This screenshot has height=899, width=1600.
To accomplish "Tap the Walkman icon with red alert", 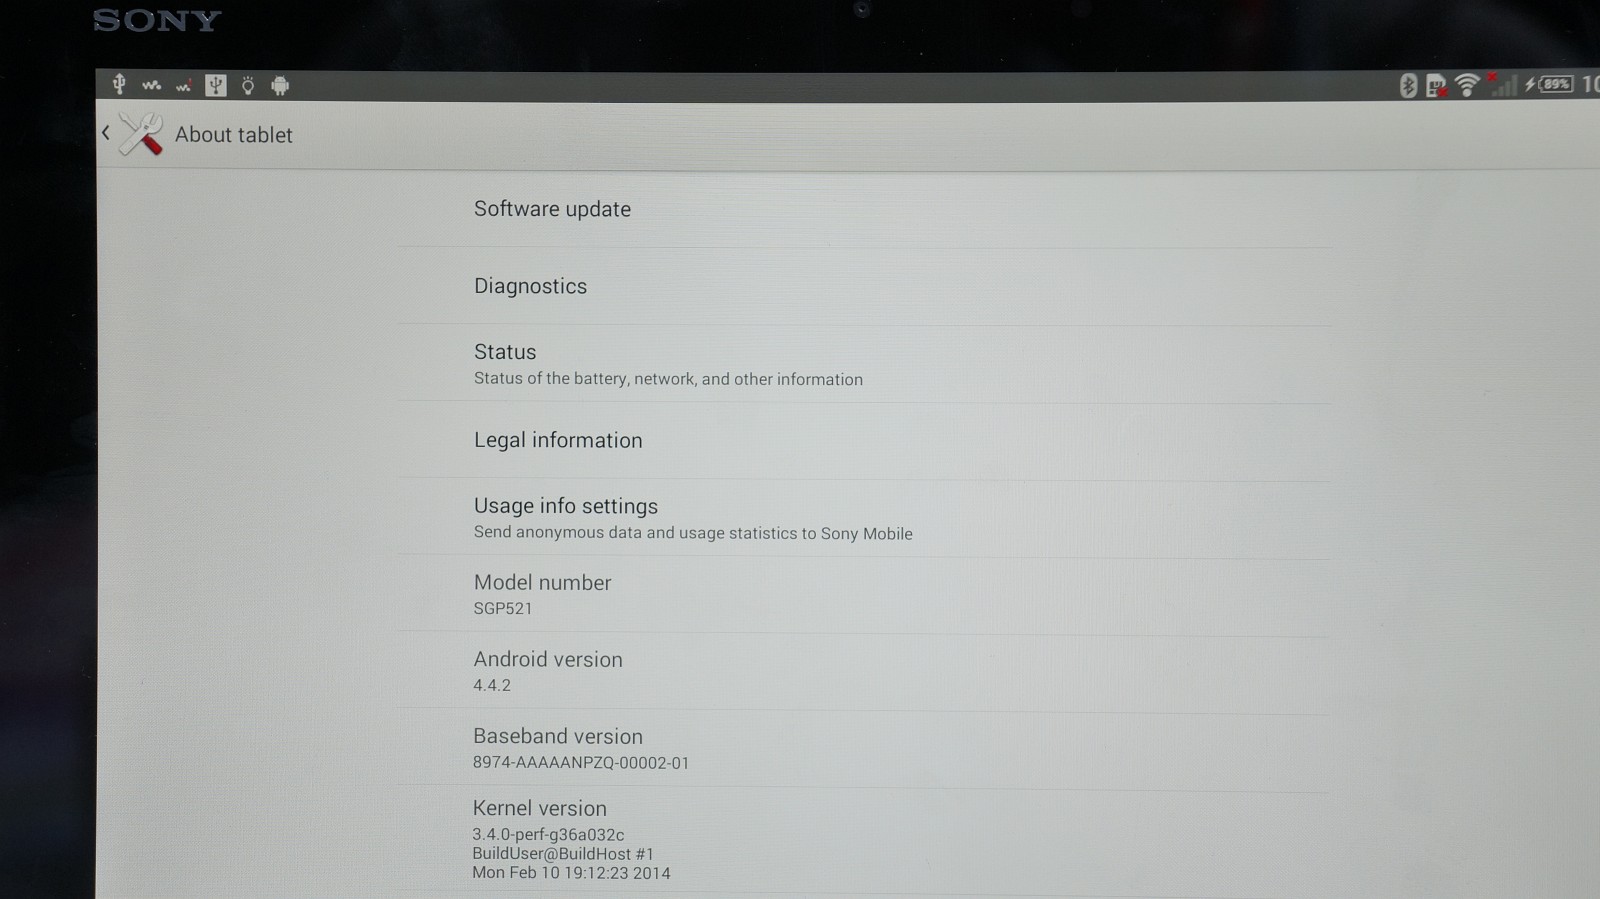I will tap(183, 86).
